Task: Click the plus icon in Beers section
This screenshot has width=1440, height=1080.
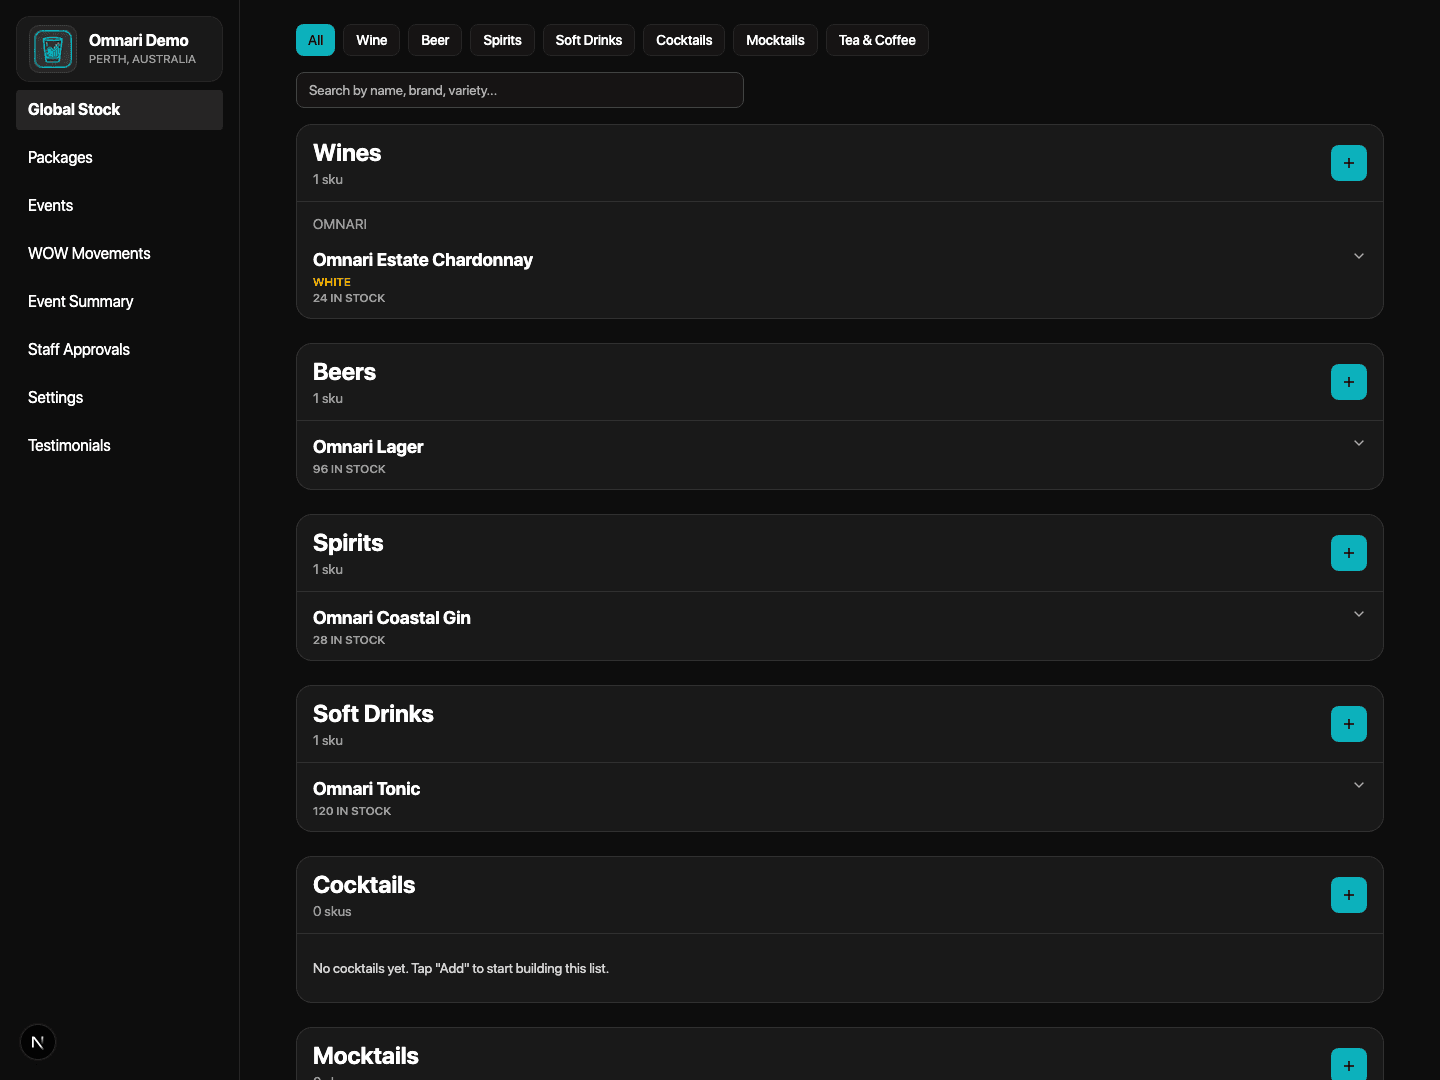Action: point(1348,382)
